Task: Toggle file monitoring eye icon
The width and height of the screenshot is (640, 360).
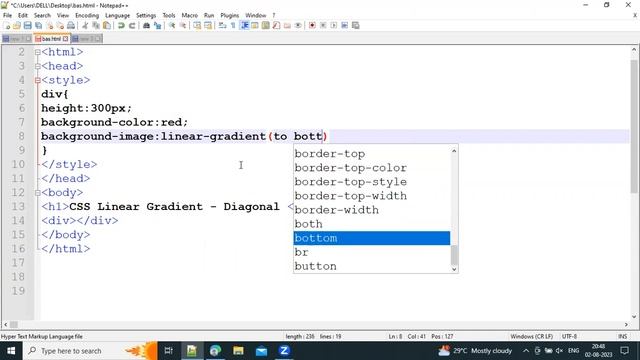Action: click(298, 25)
